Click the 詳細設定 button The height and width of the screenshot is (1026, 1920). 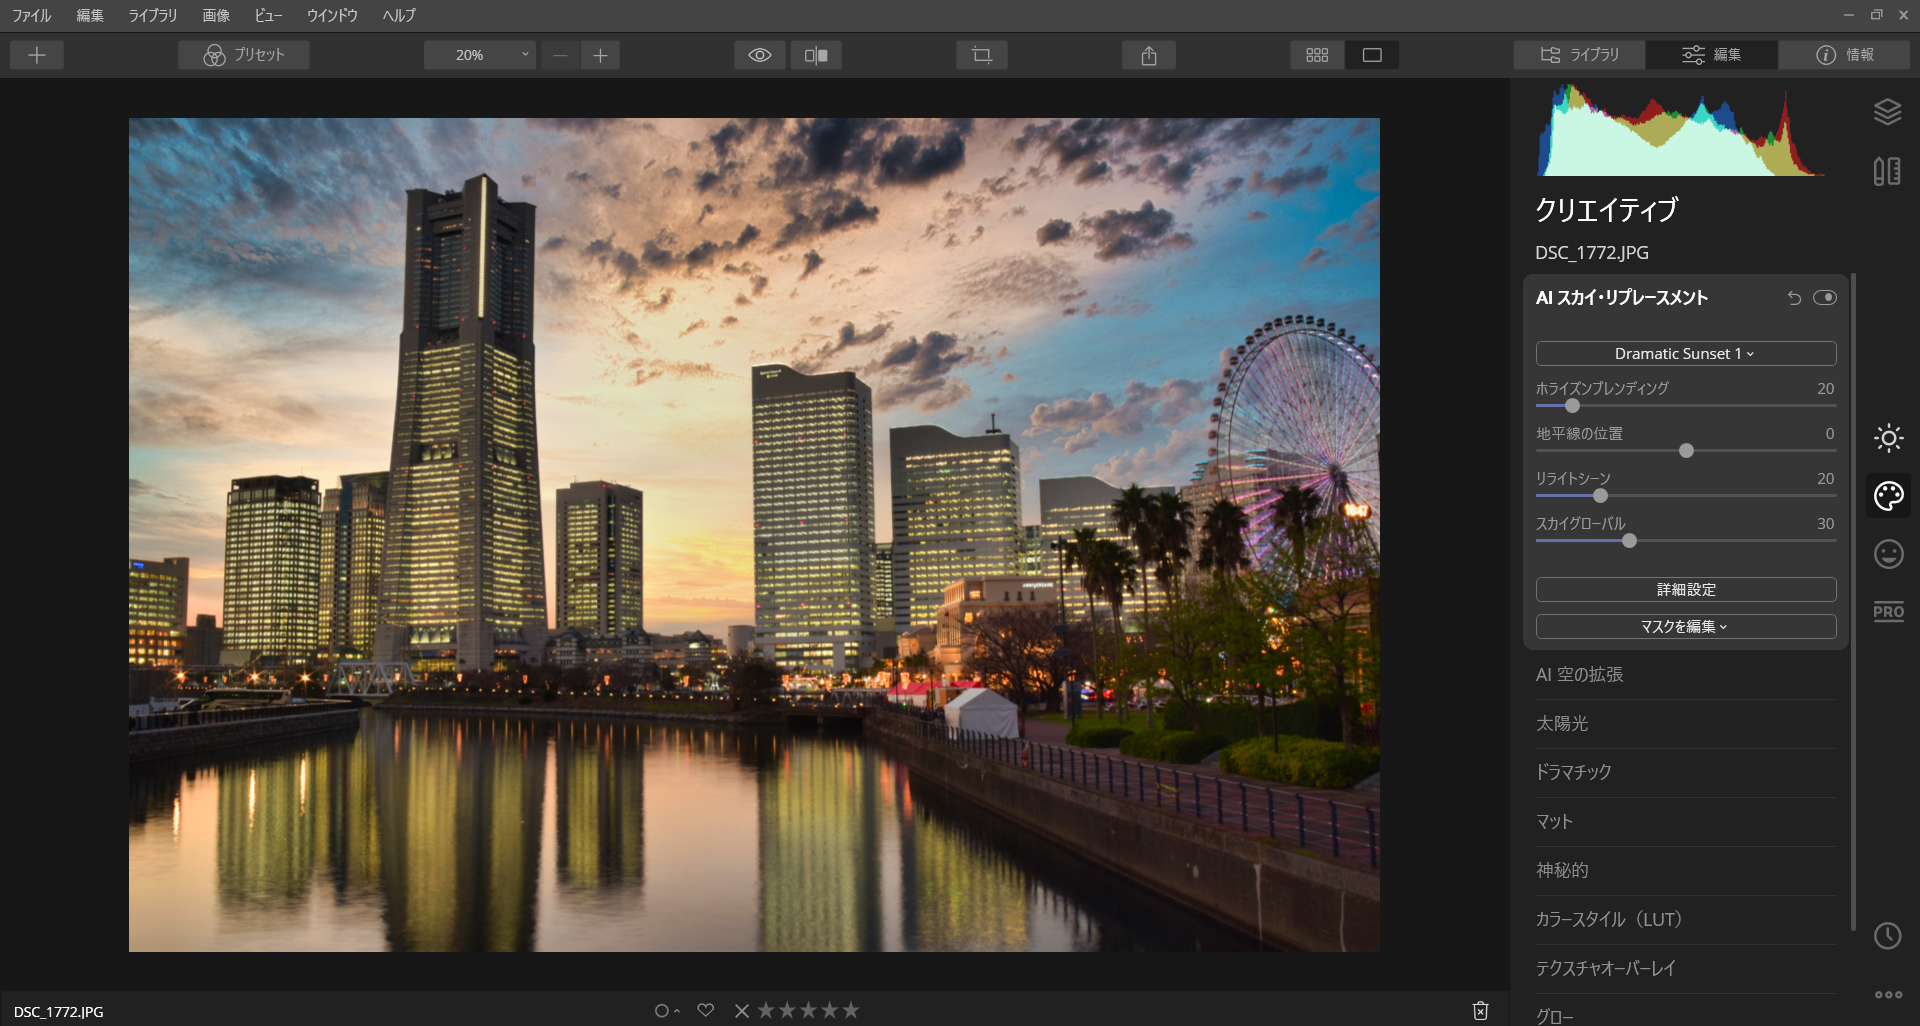coord(1685,590)
